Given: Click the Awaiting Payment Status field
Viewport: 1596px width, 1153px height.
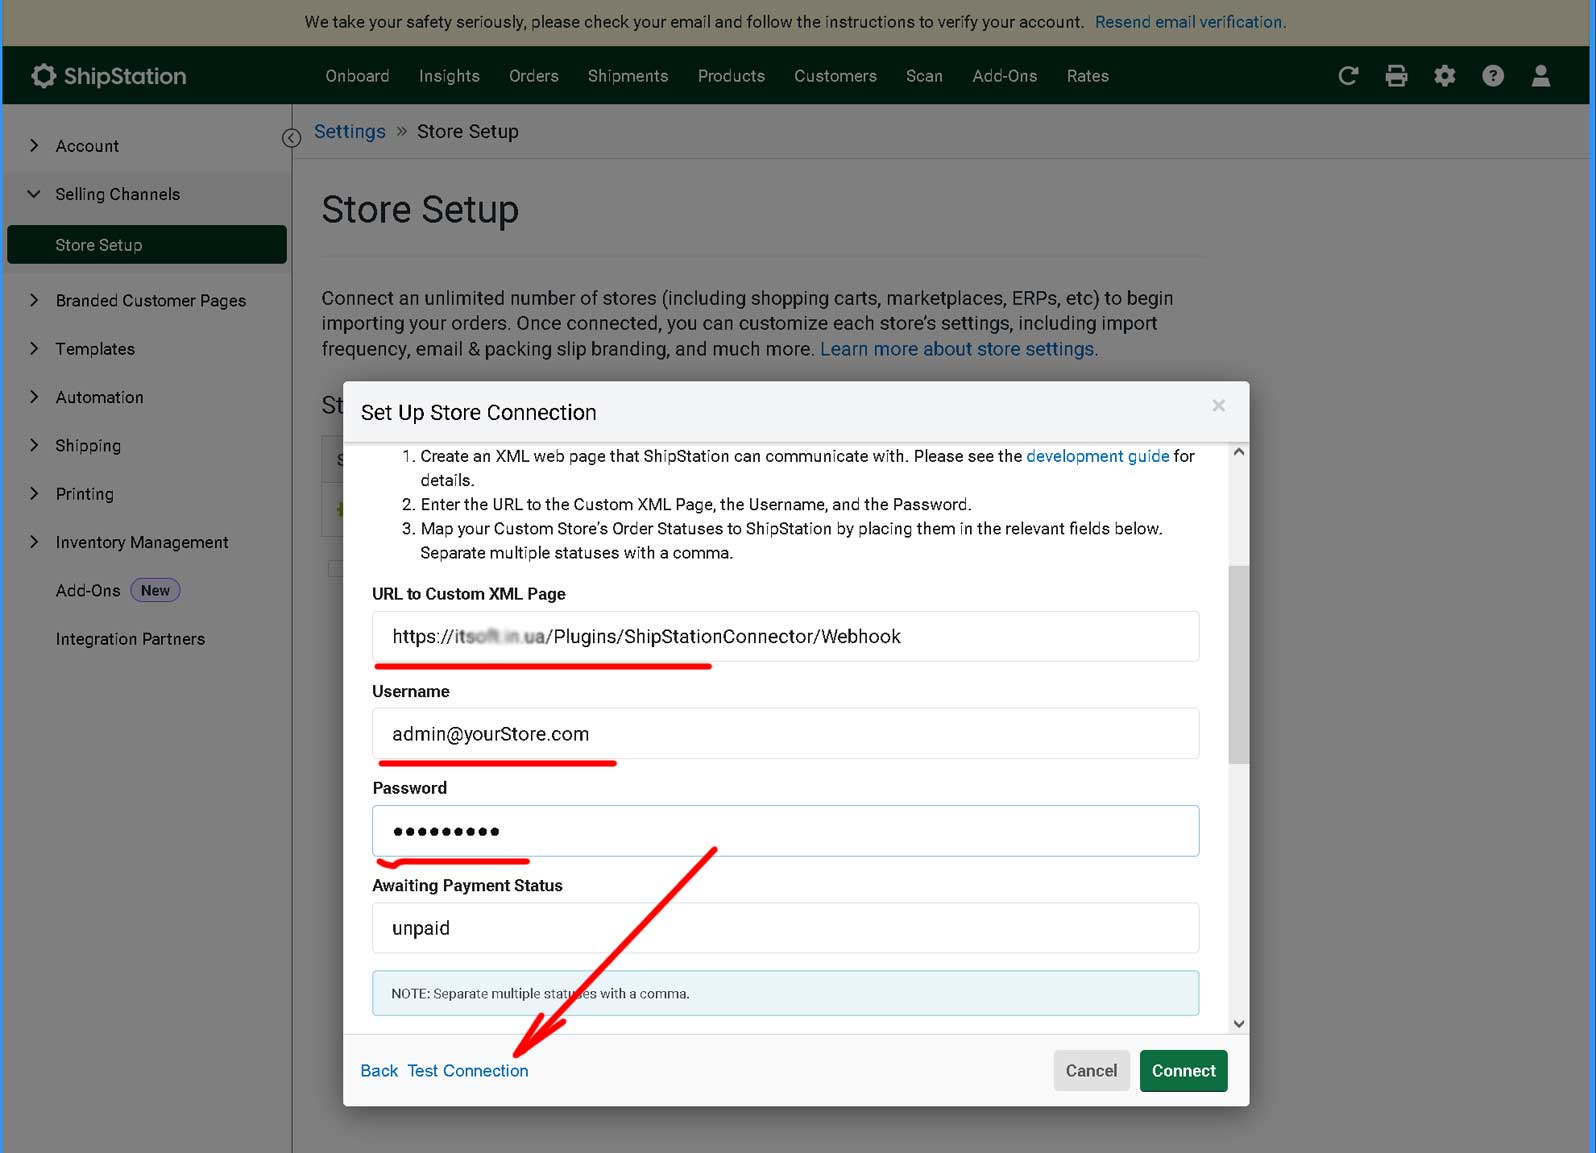Looking at the screenshot, I should 785,928.
